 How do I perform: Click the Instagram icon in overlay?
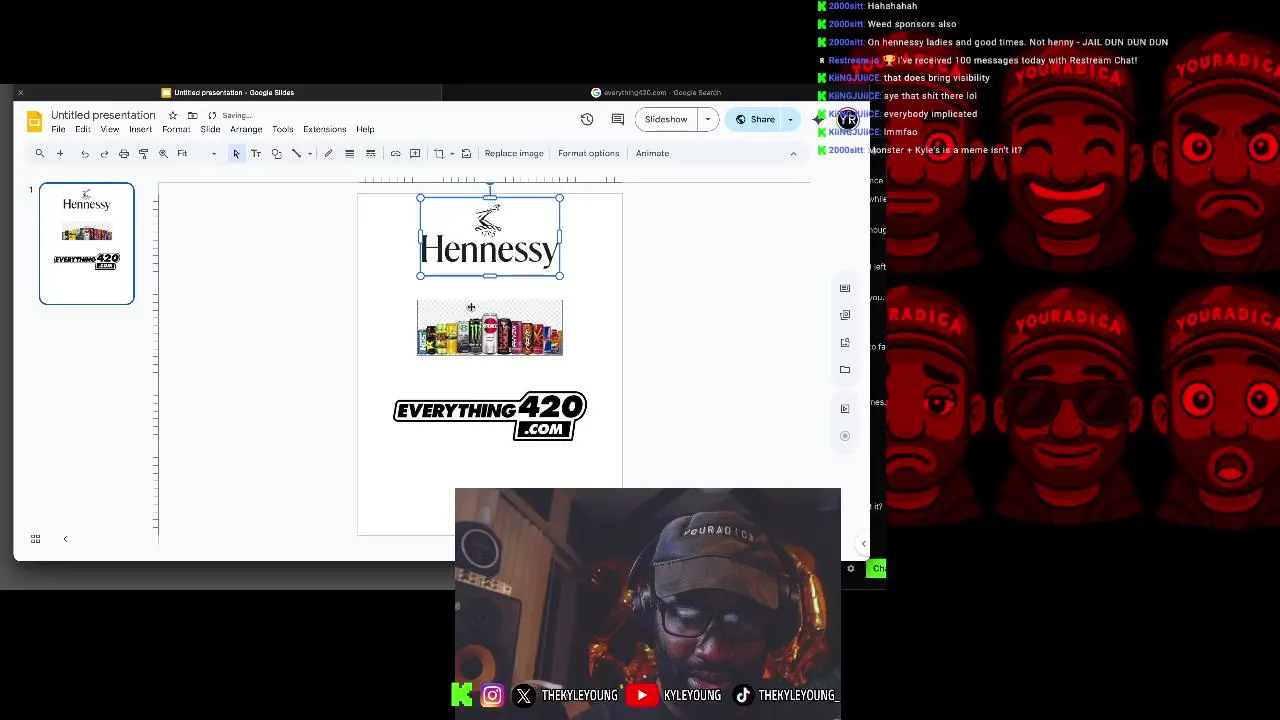(x=492, y=695)
